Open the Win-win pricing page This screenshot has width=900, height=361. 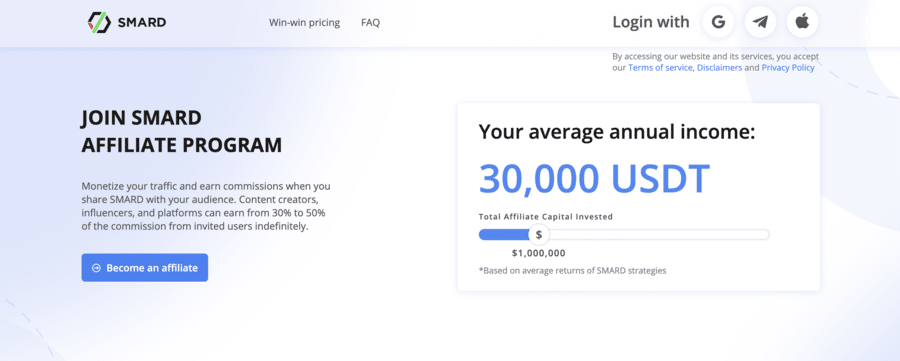coord(304,22)
